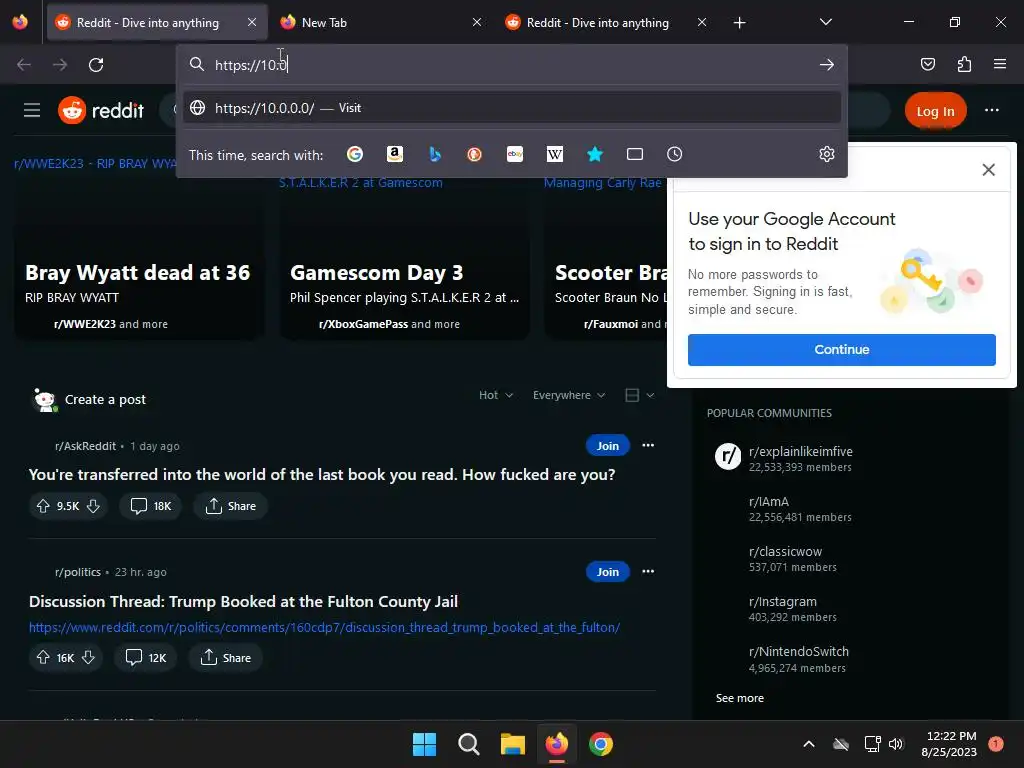Screen dimensions: 1024x768
Task: Open the politics comments URL link
Action: coord(324,628)
